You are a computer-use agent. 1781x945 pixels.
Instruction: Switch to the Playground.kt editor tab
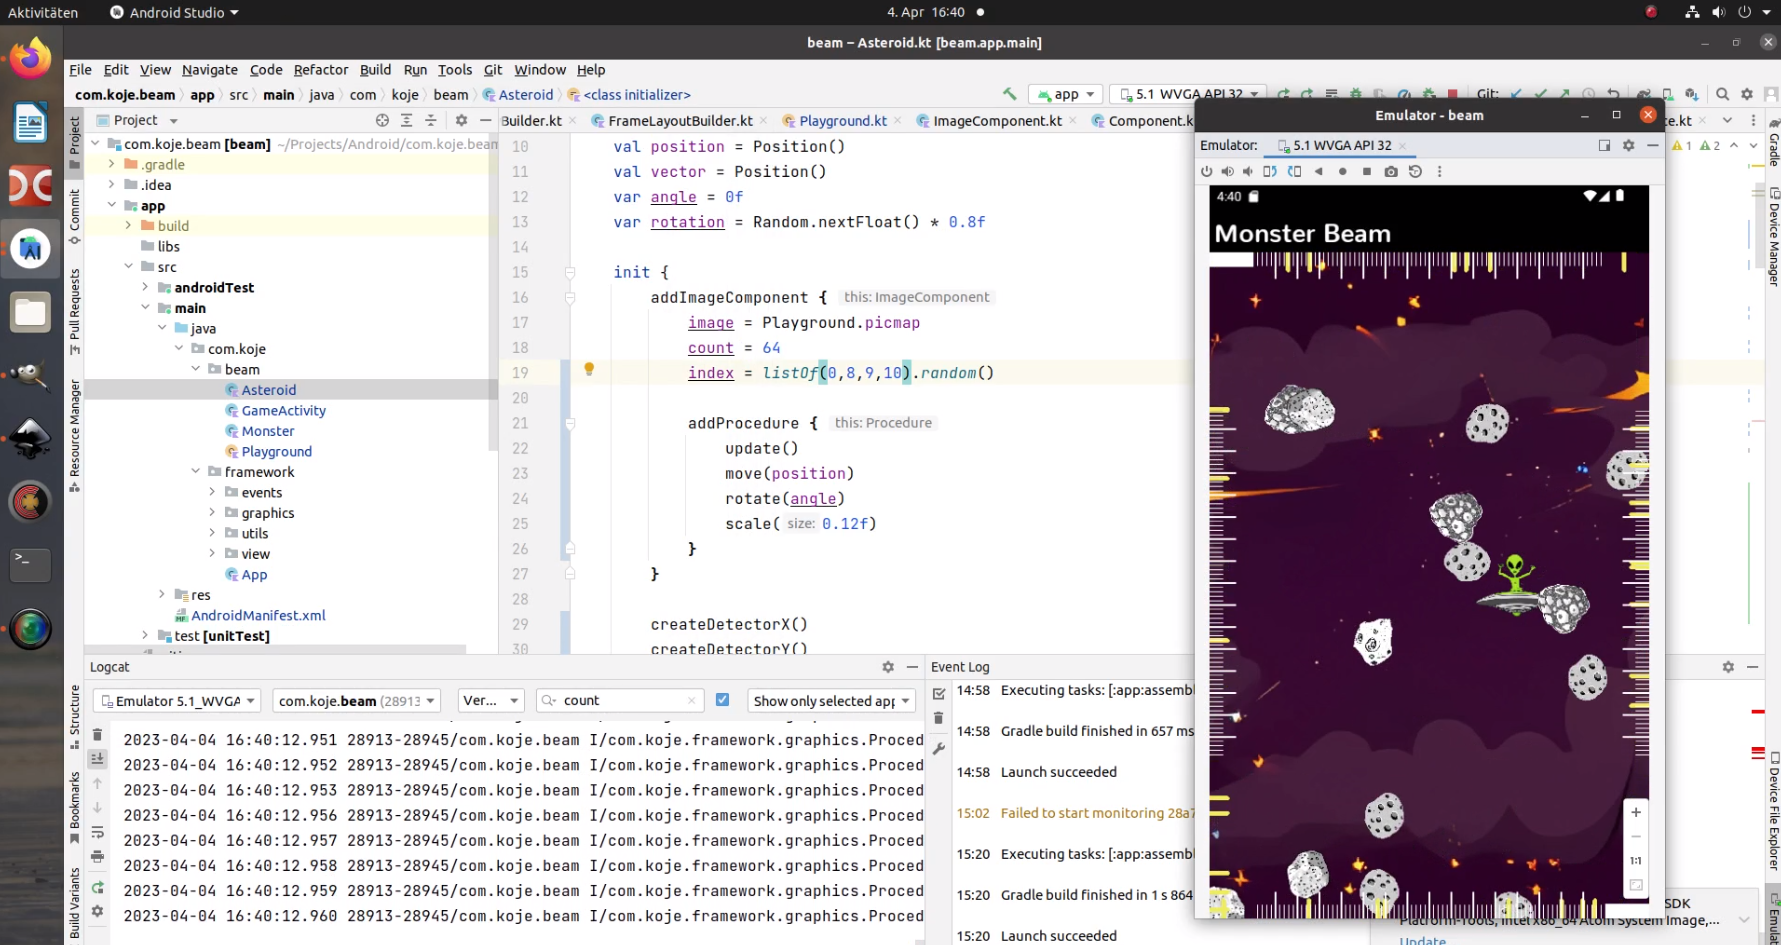[842, 121]
